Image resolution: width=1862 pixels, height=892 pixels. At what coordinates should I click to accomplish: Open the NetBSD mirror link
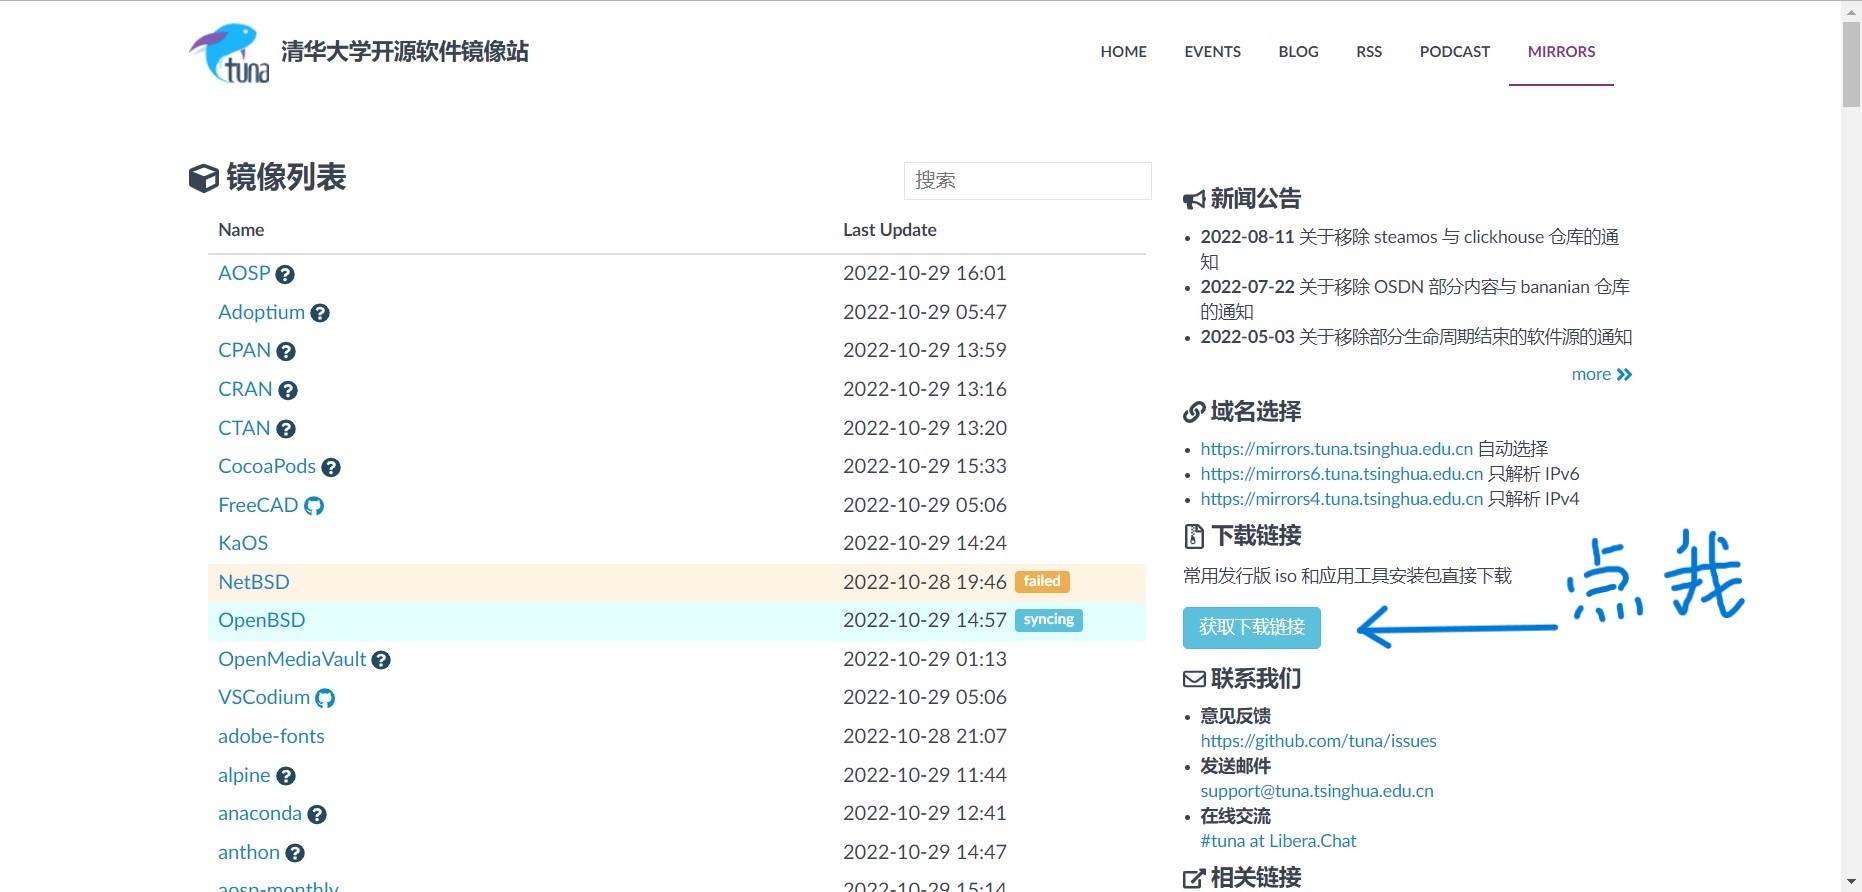coord(254,582)
